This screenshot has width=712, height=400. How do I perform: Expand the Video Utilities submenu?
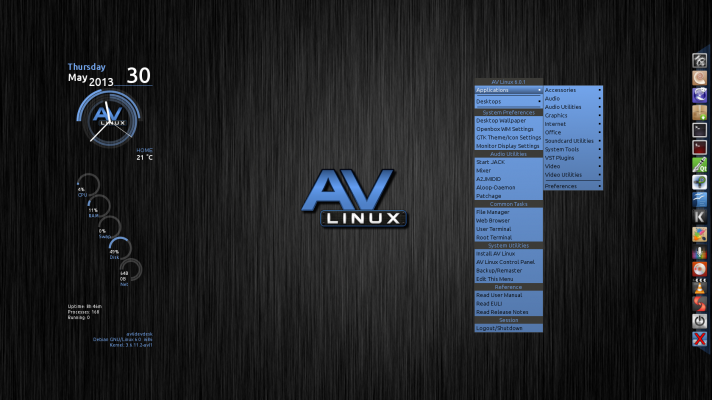click(x=573, y=175)
